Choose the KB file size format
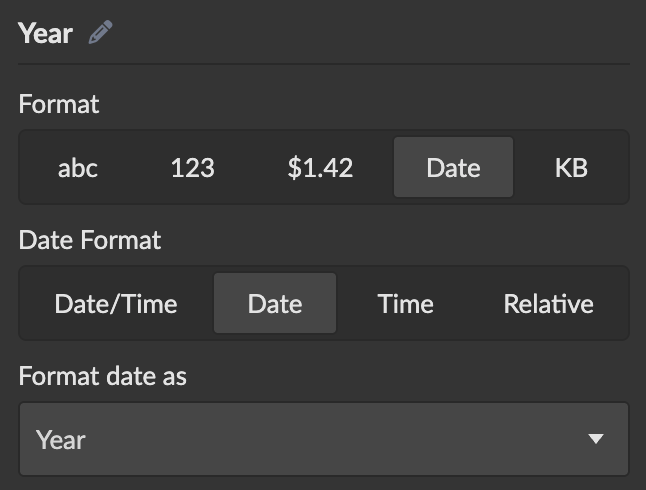Screen dimensions: 646x490 (571, 168)
